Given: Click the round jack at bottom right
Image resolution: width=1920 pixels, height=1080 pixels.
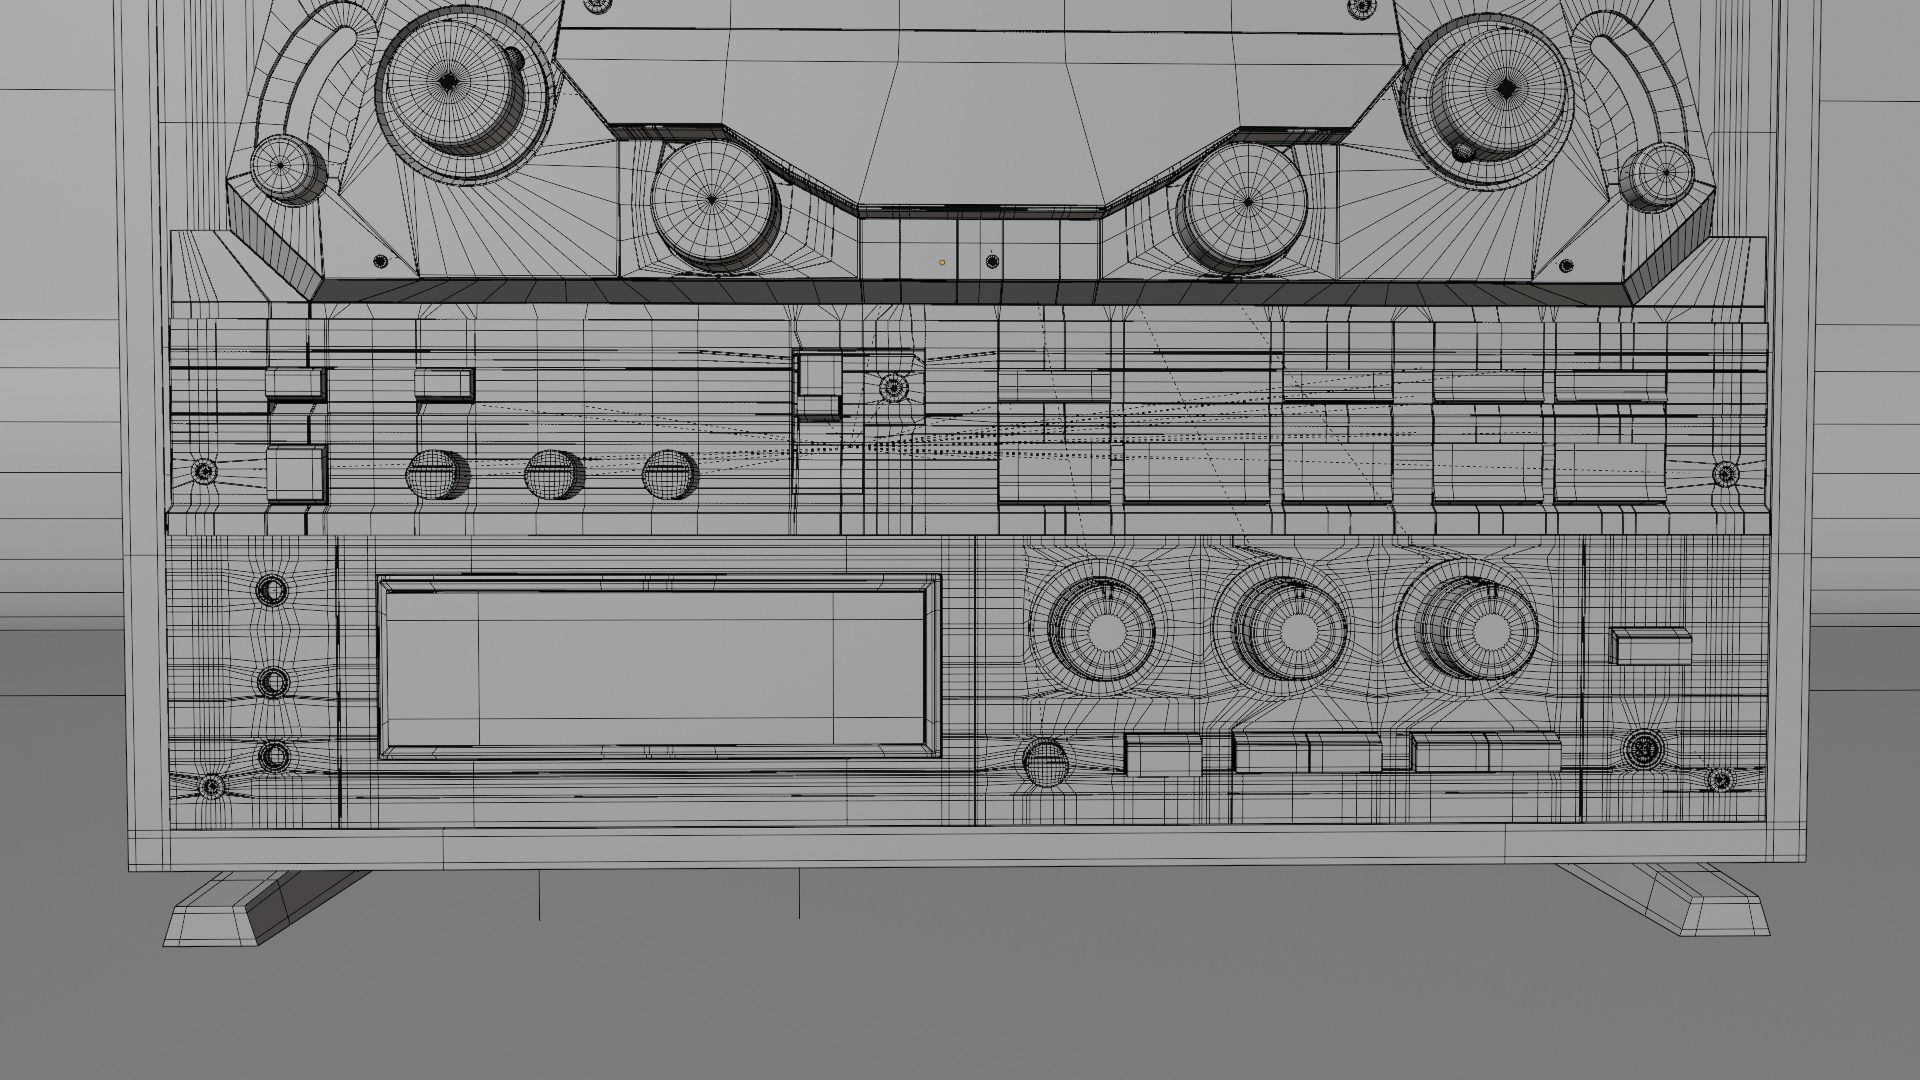Looking at the screenshot, I should click(1643, 747).
